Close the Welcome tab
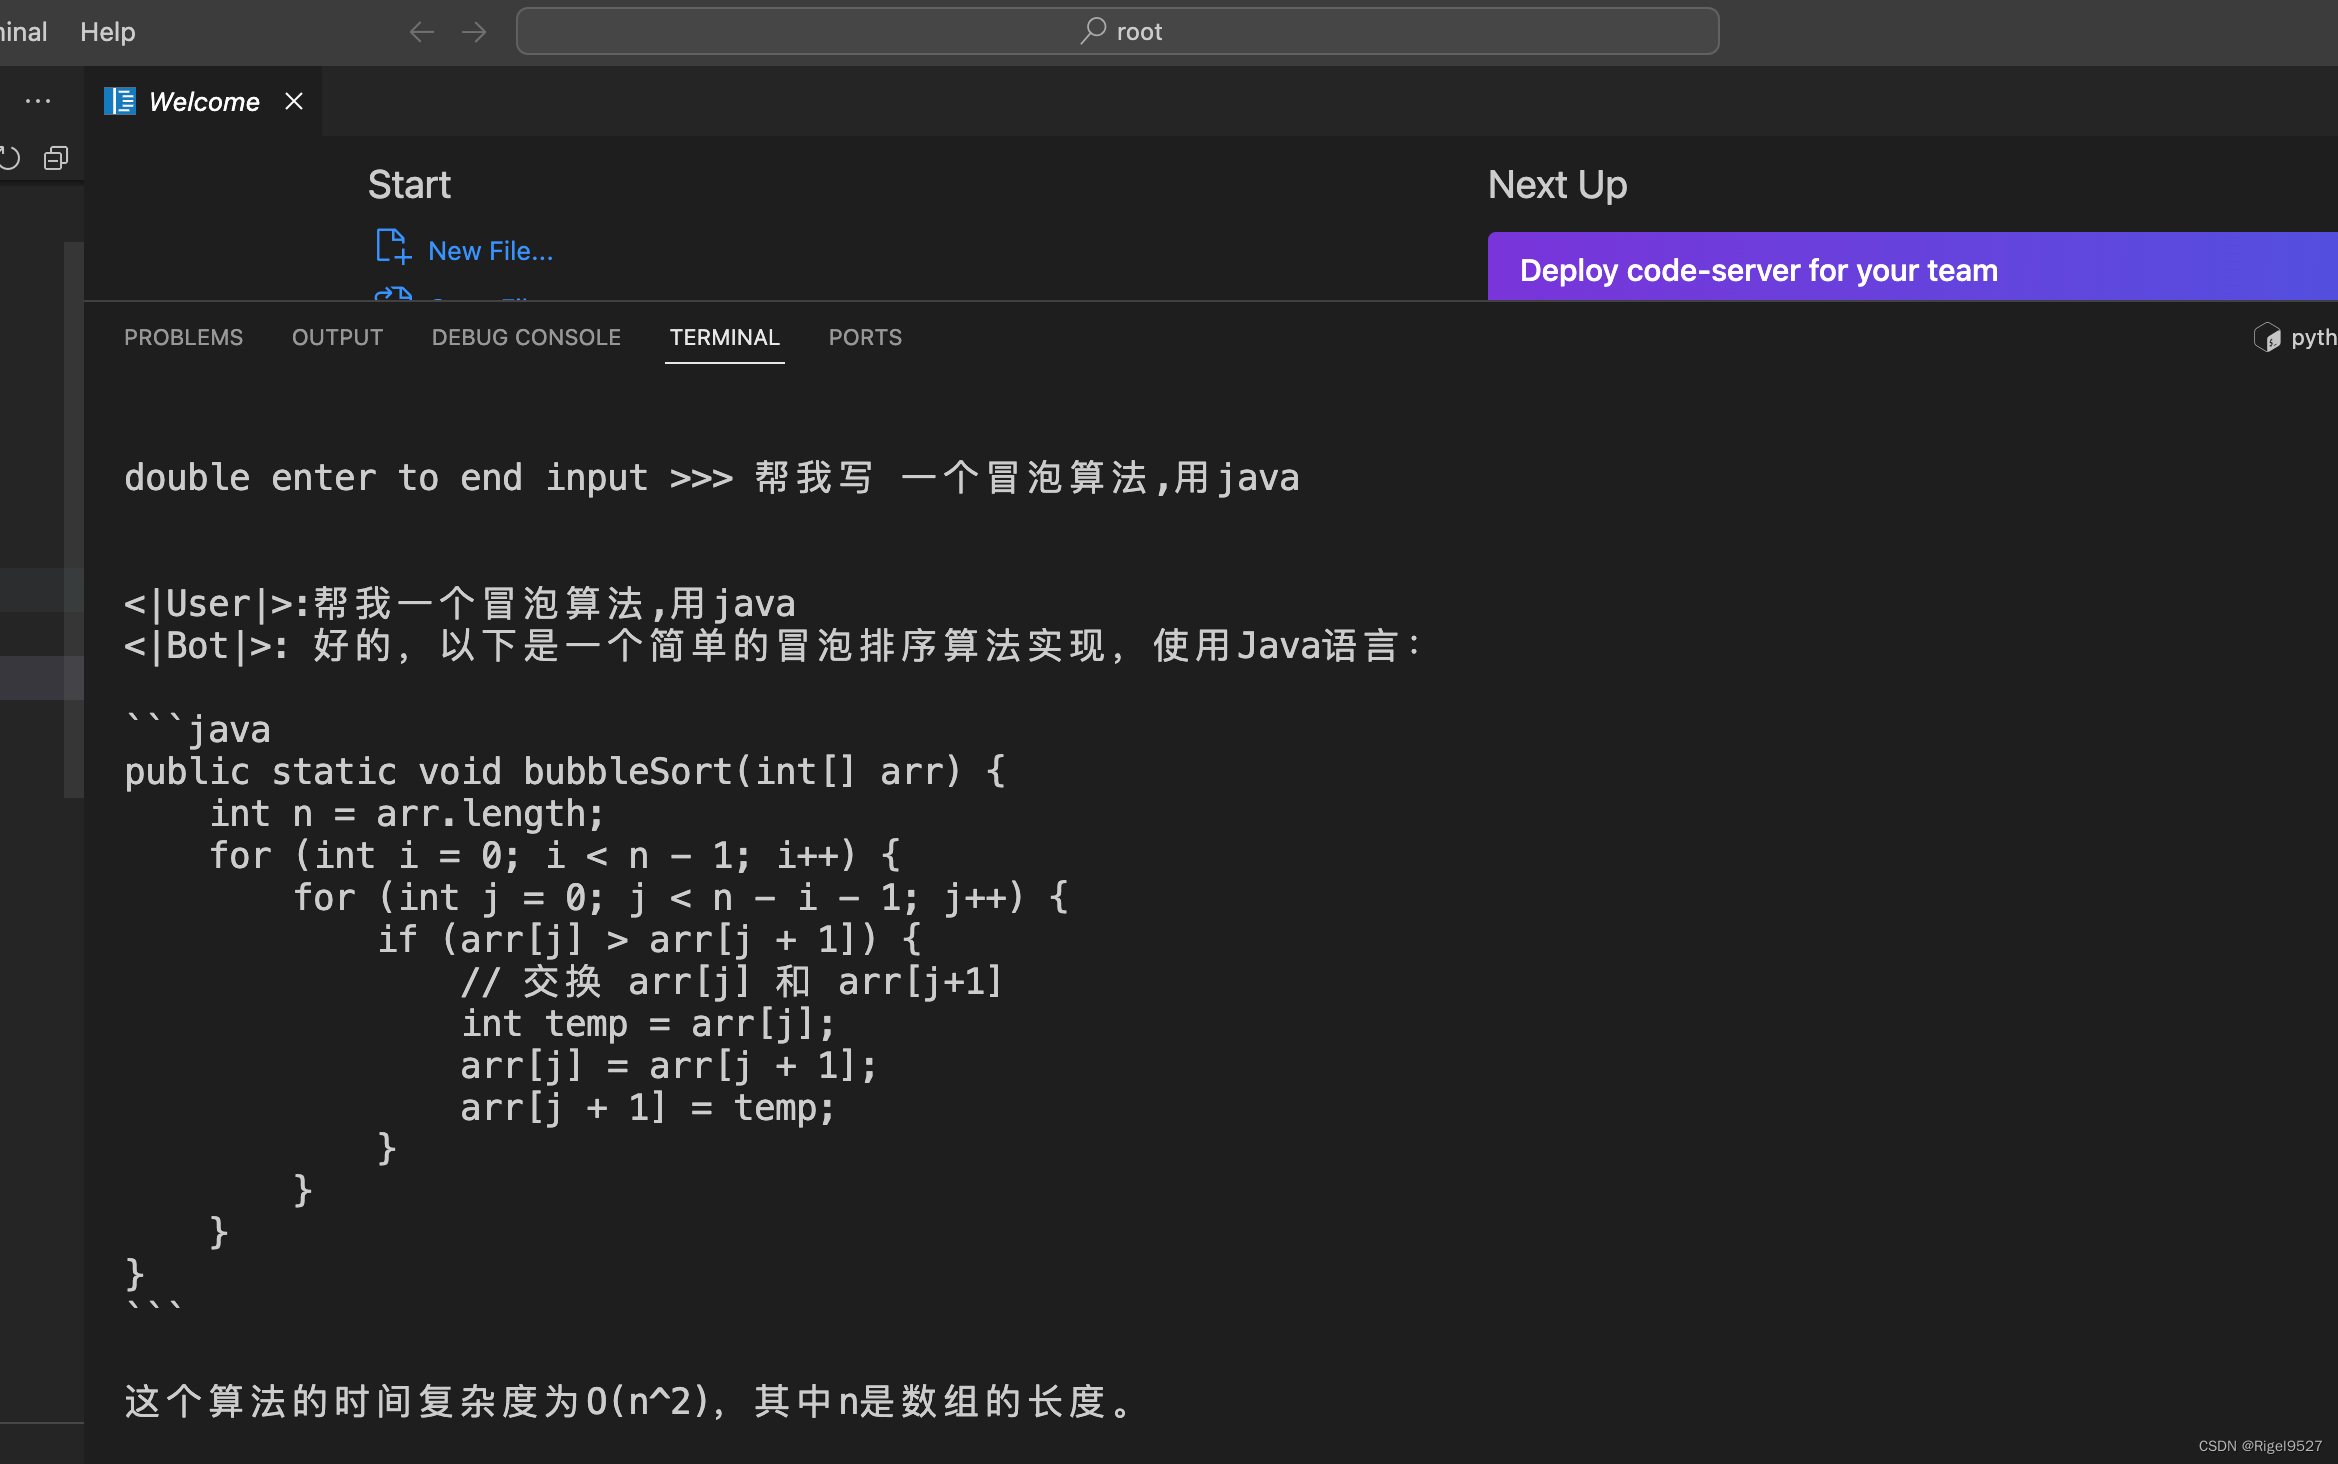 pos(292,101)
